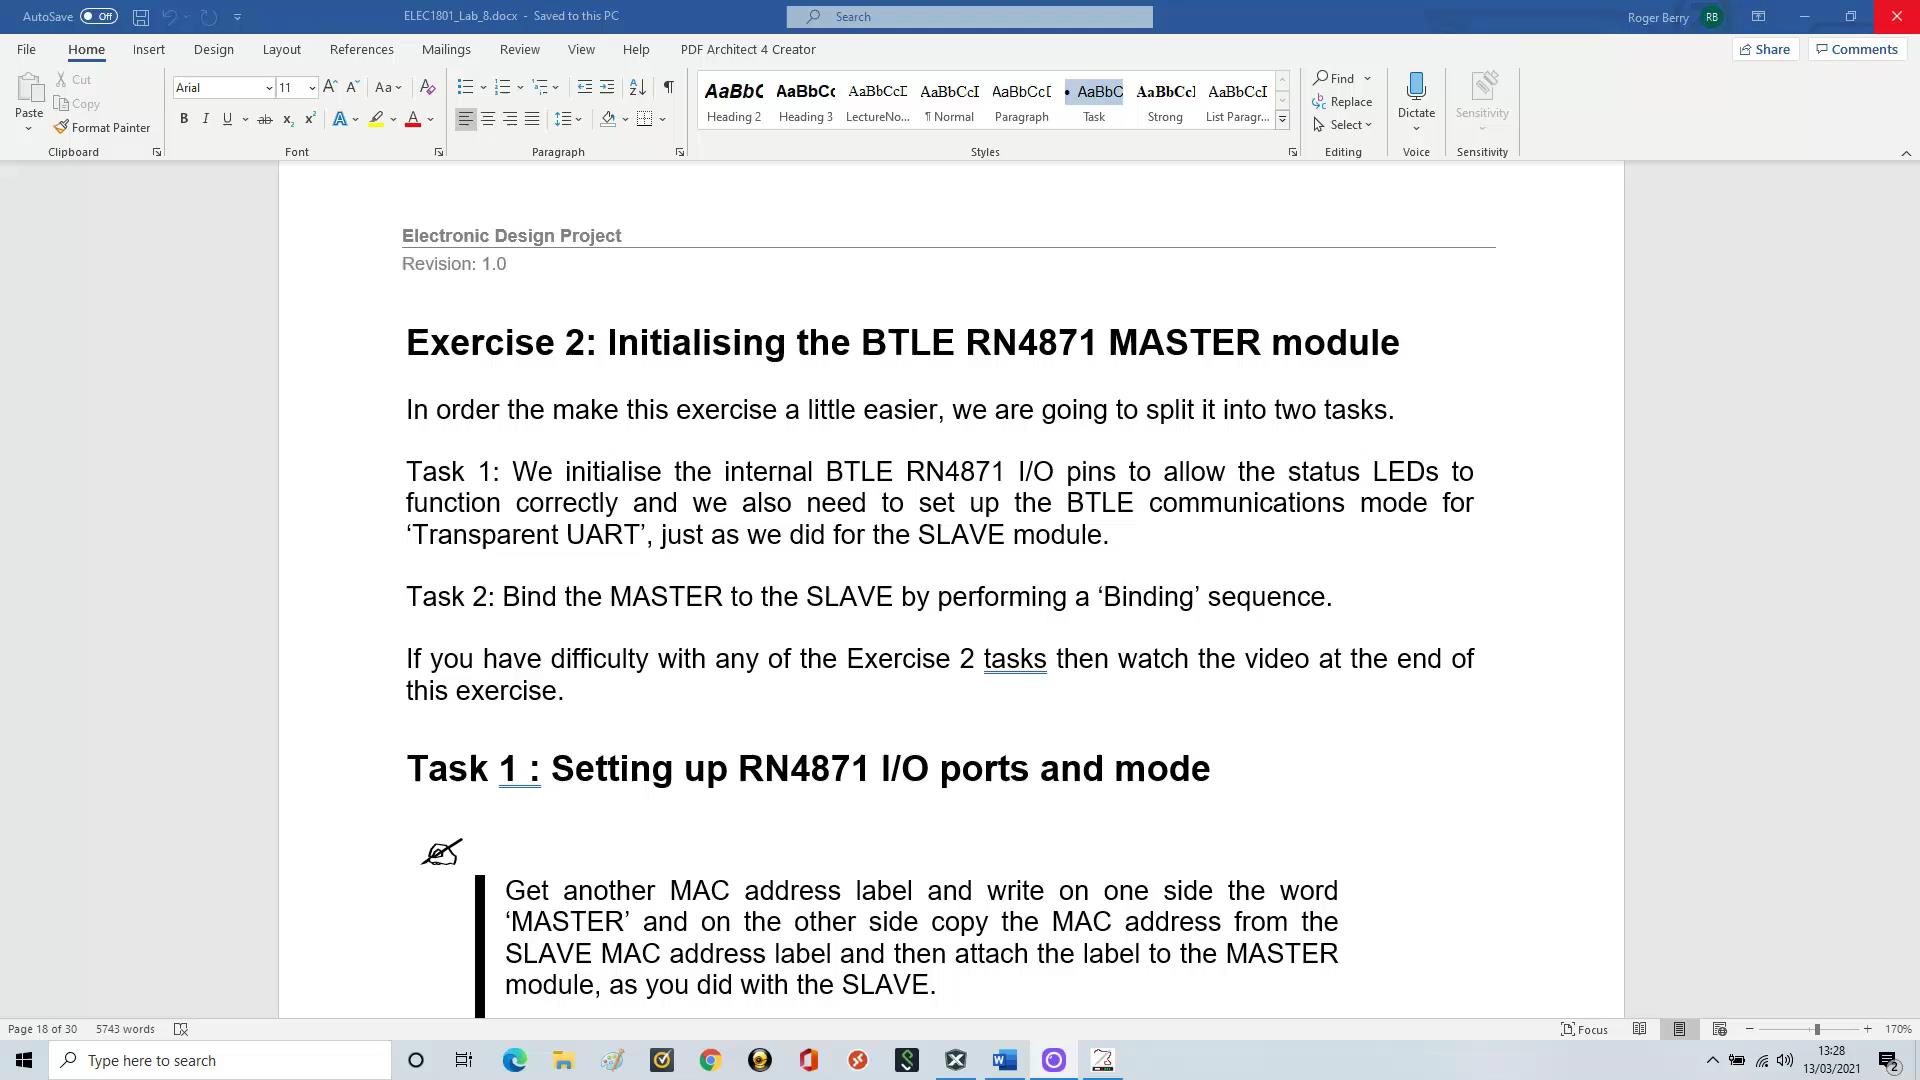Click the Share button

coord(1765,49)
